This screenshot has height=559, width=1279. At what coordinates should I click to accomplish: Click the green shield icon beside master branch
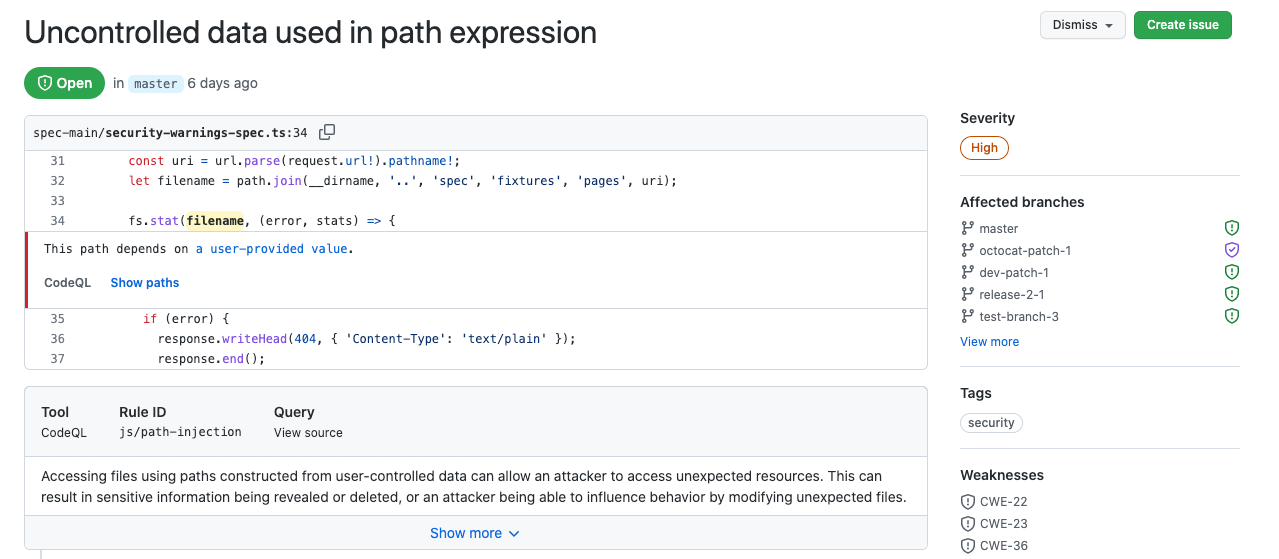(x=1232, y=228)
